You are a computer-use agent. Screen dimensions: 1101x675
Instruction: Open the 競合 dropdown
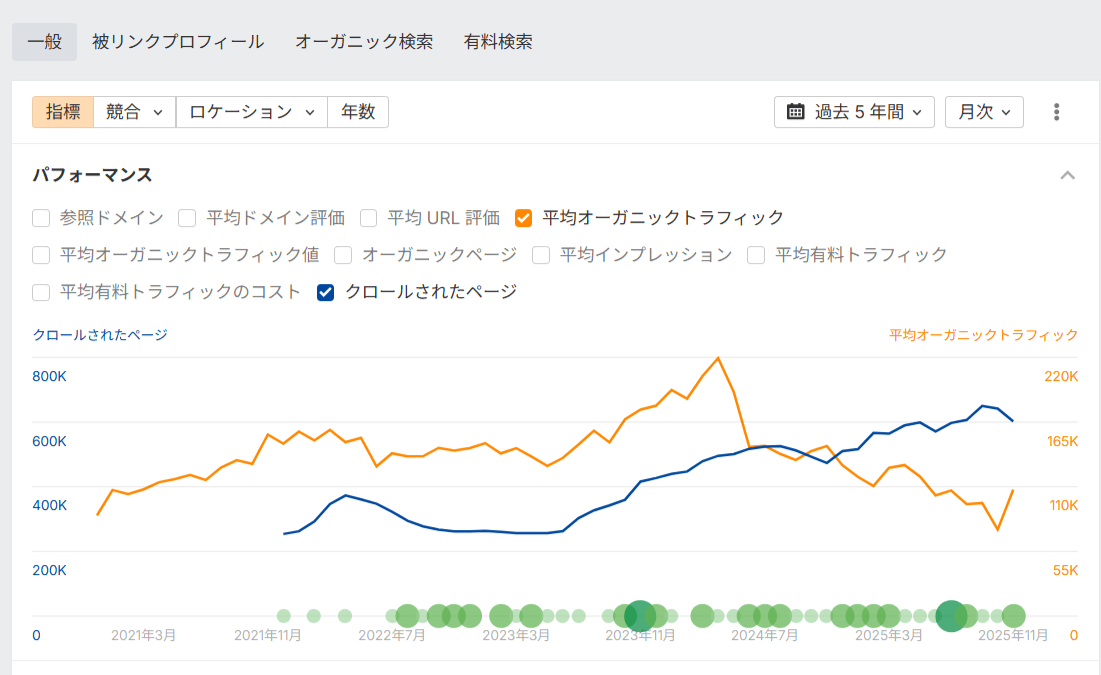(x=134, y=112)
